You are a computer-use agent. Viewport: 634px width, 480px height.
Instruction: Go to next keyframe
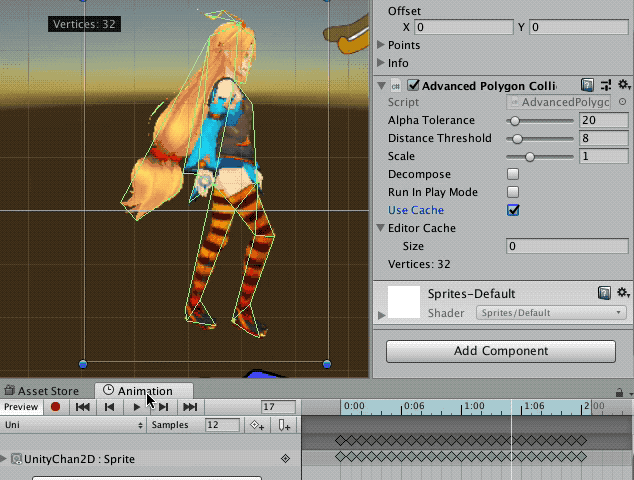[163, 407]
